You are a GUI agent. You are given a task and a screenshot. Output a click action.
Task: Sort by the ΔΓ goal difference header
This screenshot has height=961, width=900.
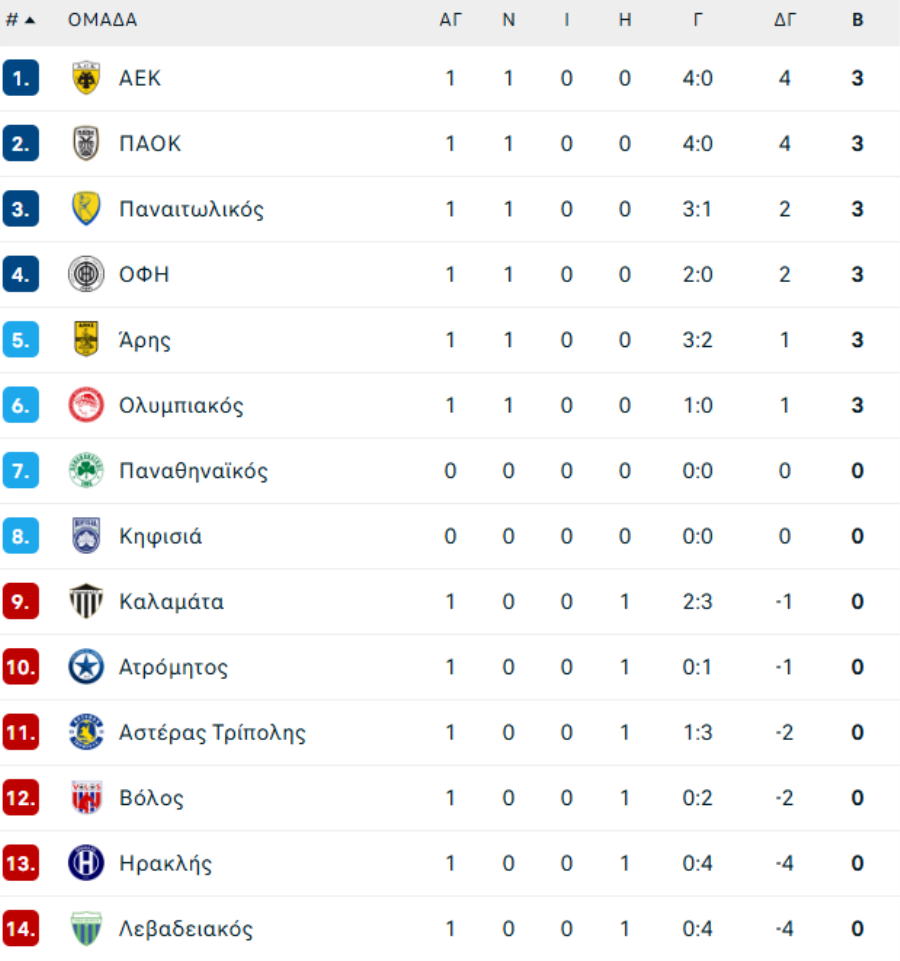[x=785, y=20]
